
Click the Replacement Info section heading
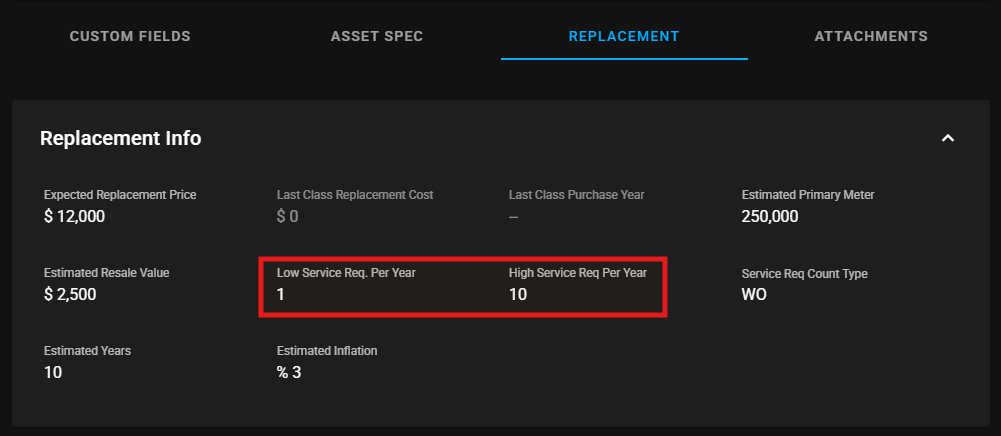[x=120, y=138]
